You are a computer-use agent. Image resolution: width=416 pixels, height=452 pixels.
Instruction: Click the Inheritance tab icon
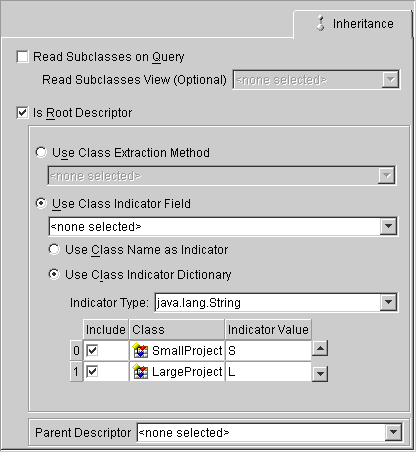pyautogui.click(x=321, y=23)
